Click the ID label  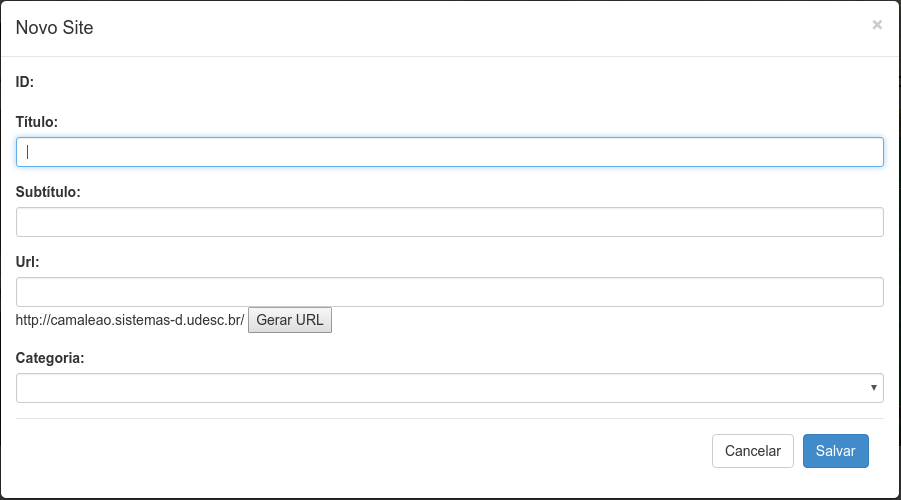[x=25, y=81]
